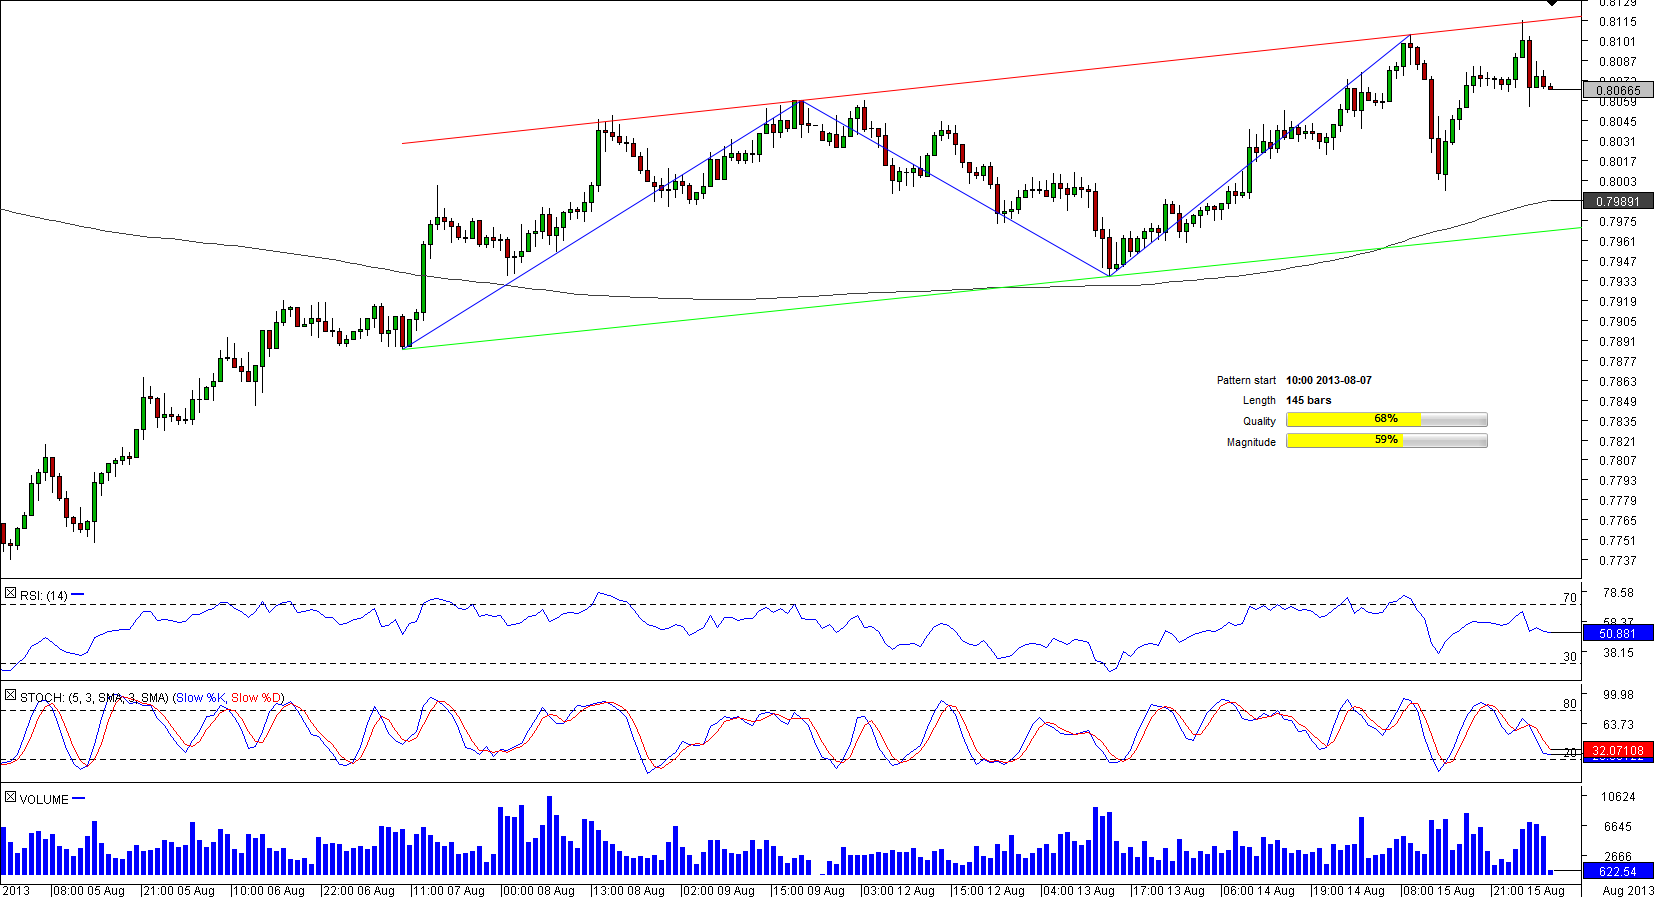Click the blue RSI legend line marker

pos(78,595)
